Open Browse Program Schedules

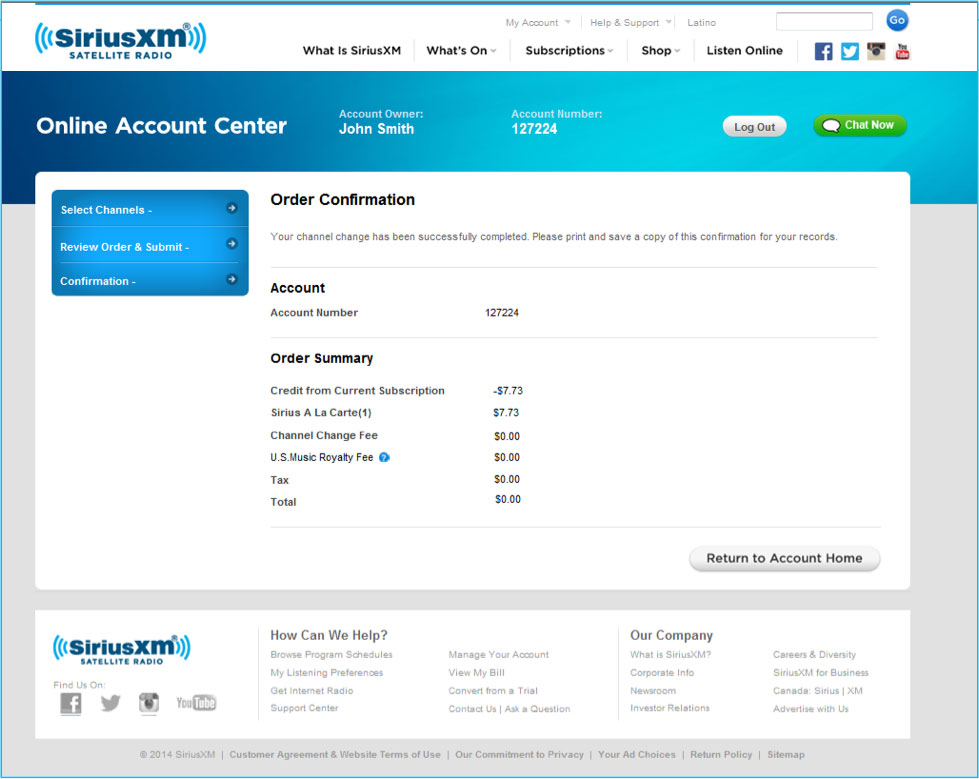click(332, 655)
